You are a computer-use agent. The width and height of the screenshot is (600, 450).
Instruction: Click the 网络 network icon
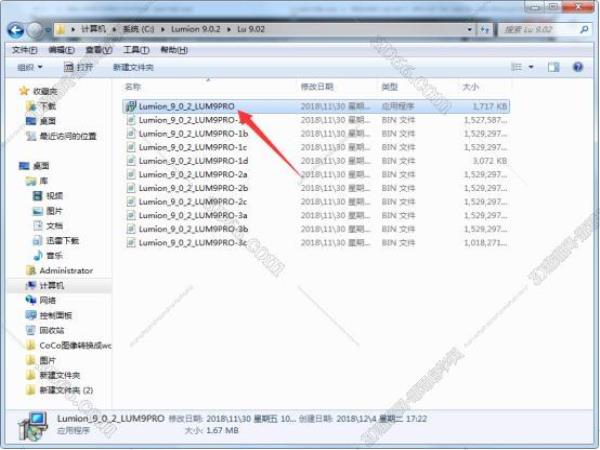tap(31, 300)
